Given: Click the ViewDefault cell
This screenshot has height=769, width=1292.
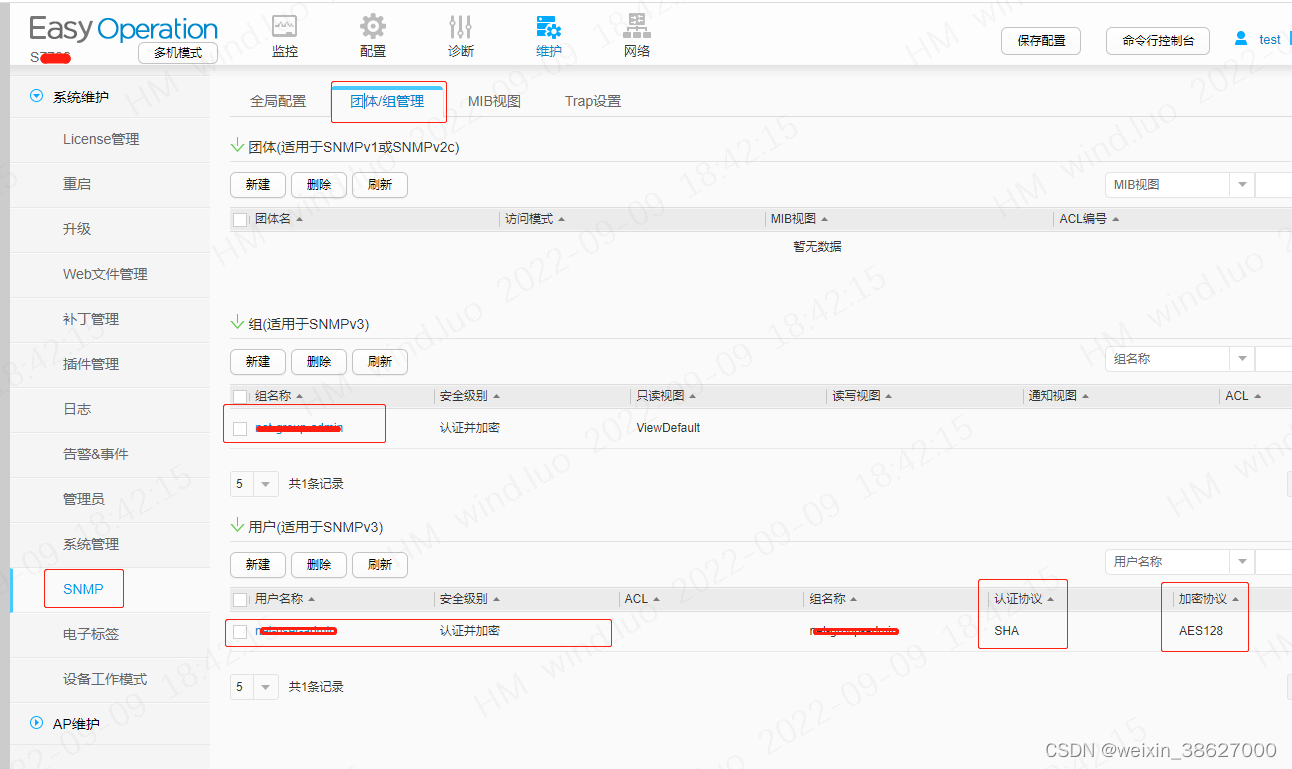Looking at the screenshot, I should pyautogui.click(x=668, y=428).
